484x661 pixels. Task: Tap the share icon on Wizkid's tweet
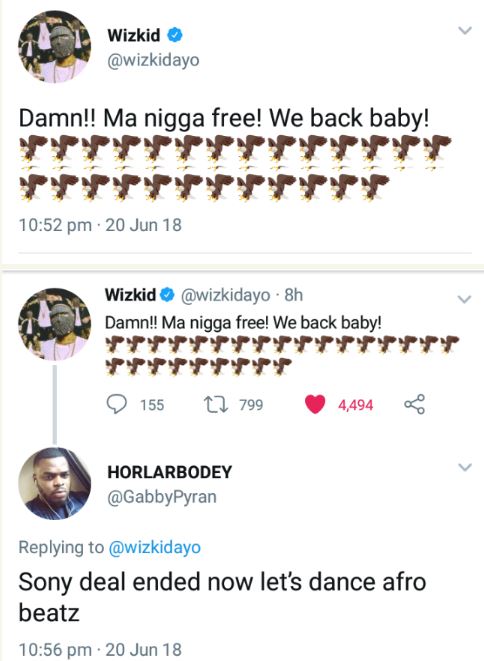[x=414, y=404]
